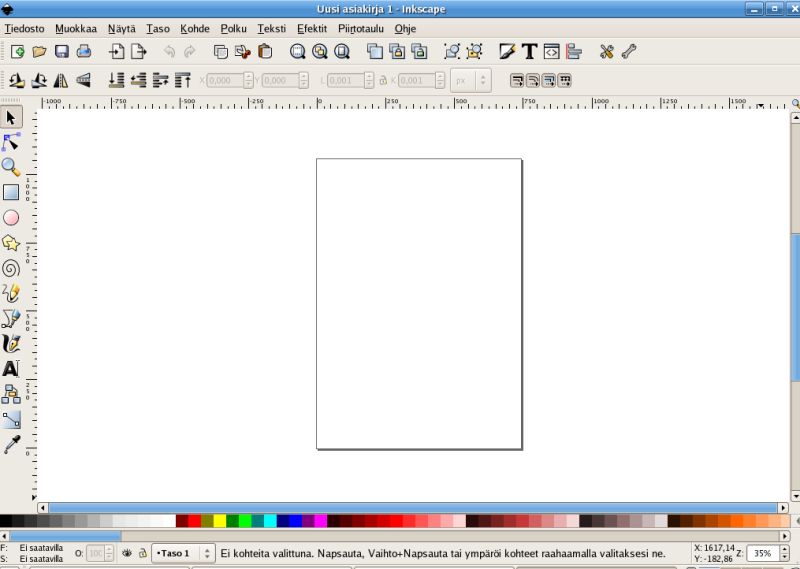Screen dimensions: 800x569
Task: Select the Spiral tool
Action: point(11,268)
